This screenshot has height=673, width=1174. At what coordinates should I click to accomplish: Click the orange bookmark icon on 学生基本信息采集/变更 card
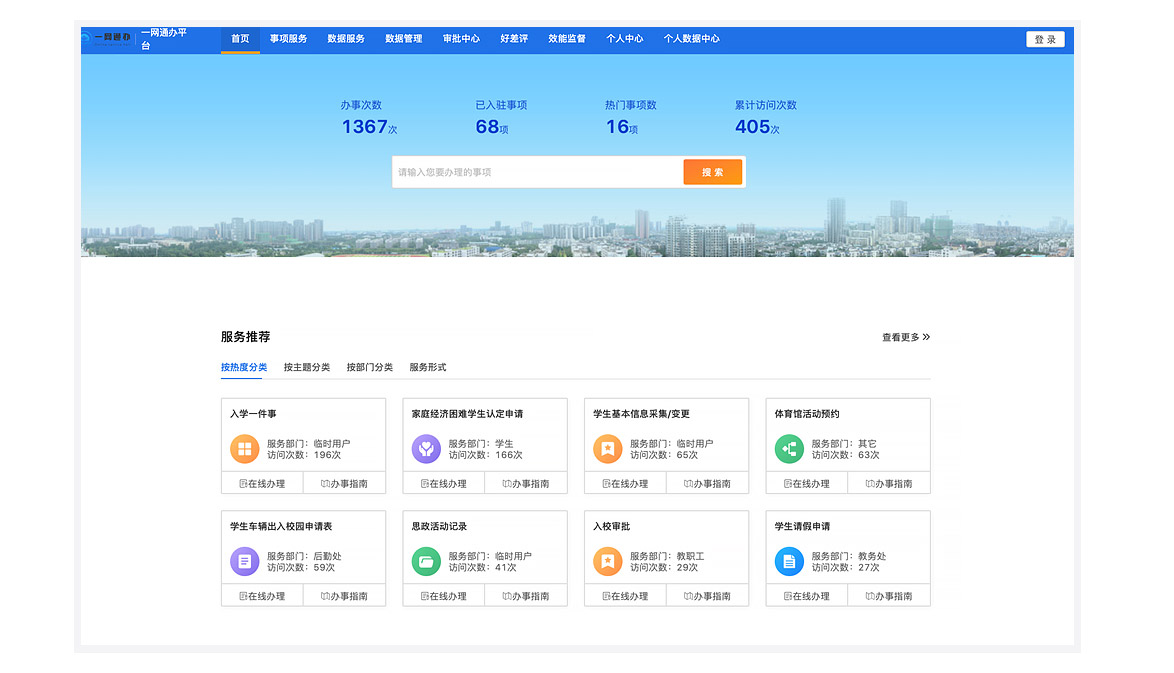tap(607, 449)
